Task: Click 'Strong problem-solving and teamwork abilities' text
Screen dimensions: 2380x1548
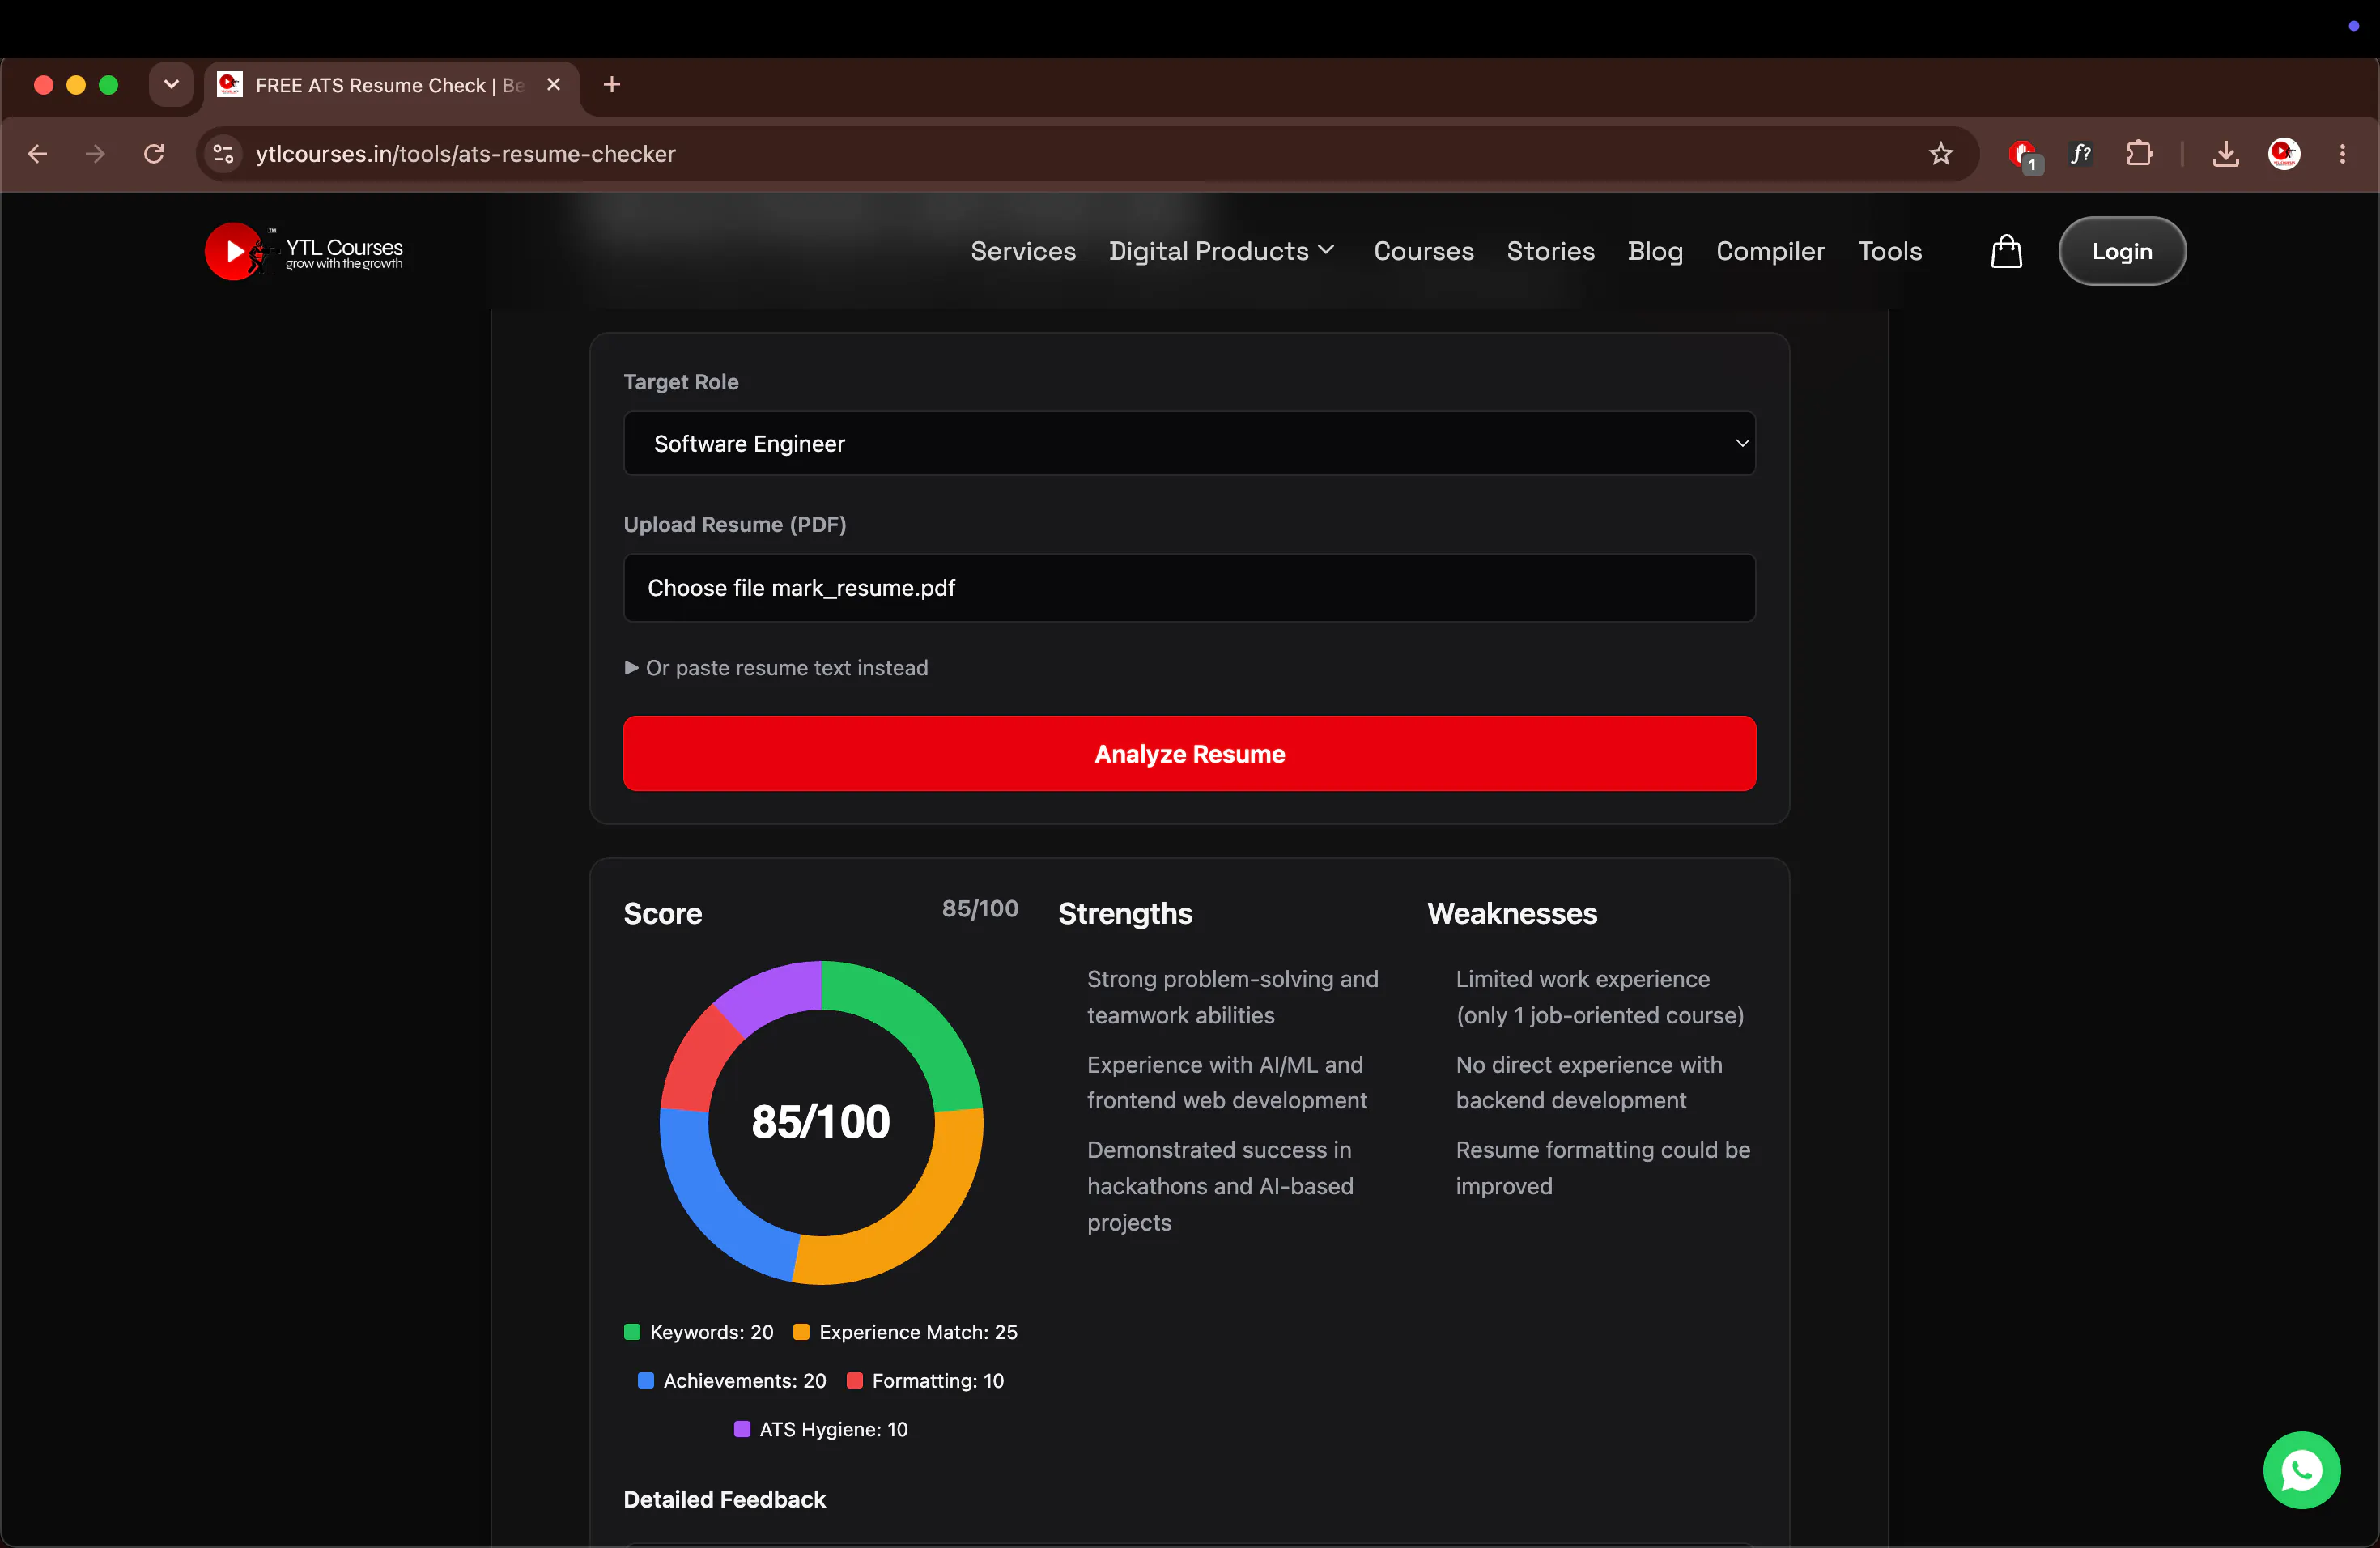Action: [x=1232, y=997]
